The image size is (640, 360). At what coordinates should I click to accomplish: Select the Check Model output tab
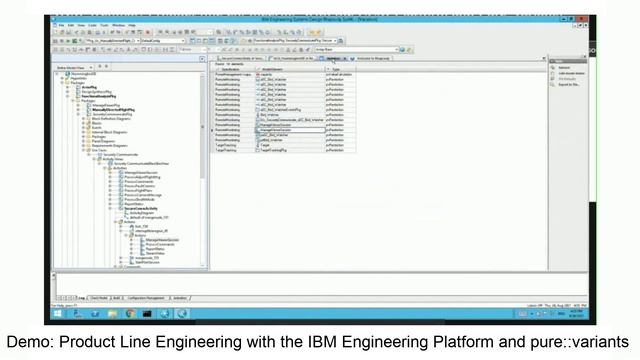(x=99, y=298)
